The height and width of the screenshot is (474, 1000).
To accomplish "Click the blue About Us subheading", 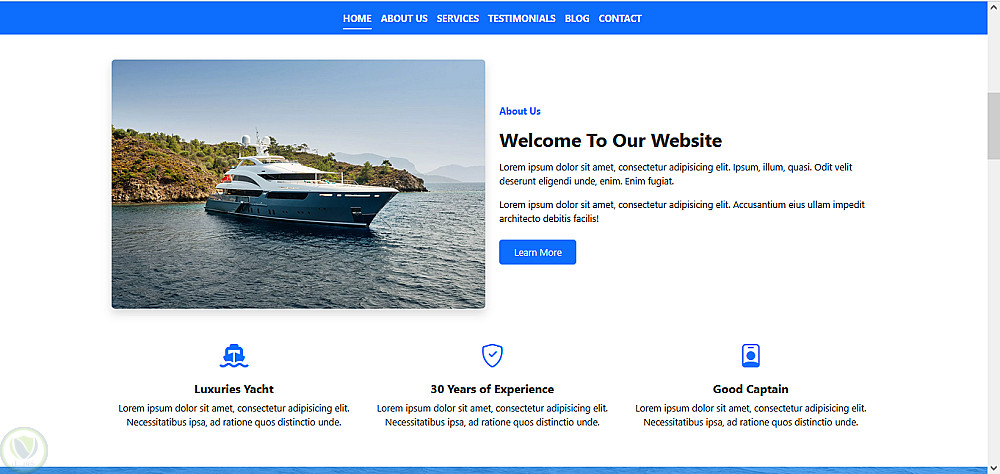I will [520, 111].
